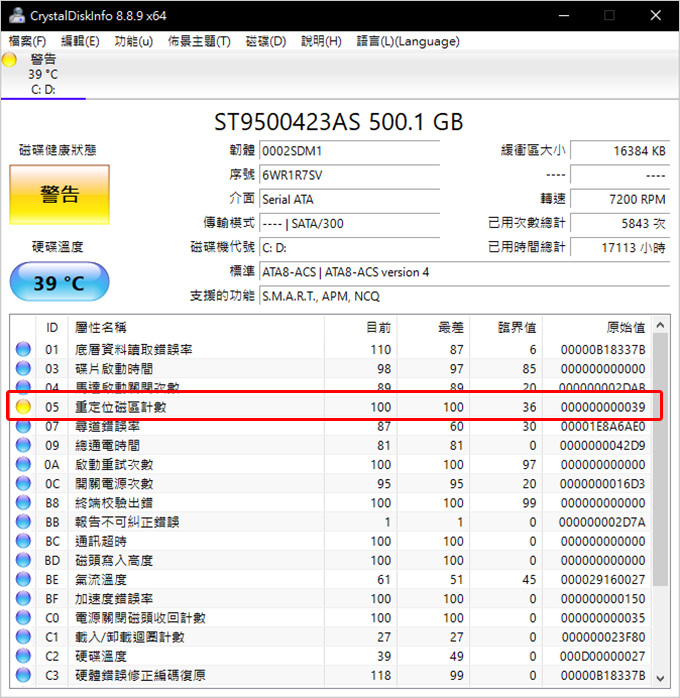The height and width of the screenshot is (698, 680).
Task: Click the blue status icon for attribute 0A
Action: [23, 464]
